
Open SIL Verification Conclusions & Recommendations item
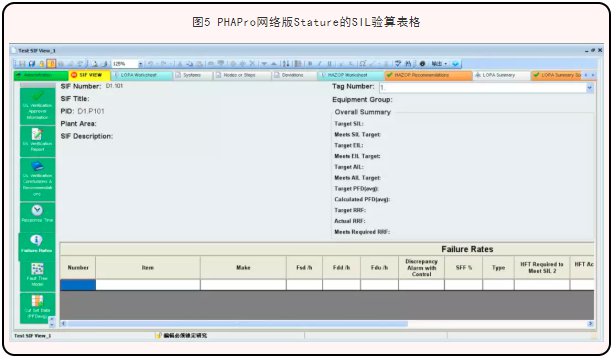coord(37,180)
